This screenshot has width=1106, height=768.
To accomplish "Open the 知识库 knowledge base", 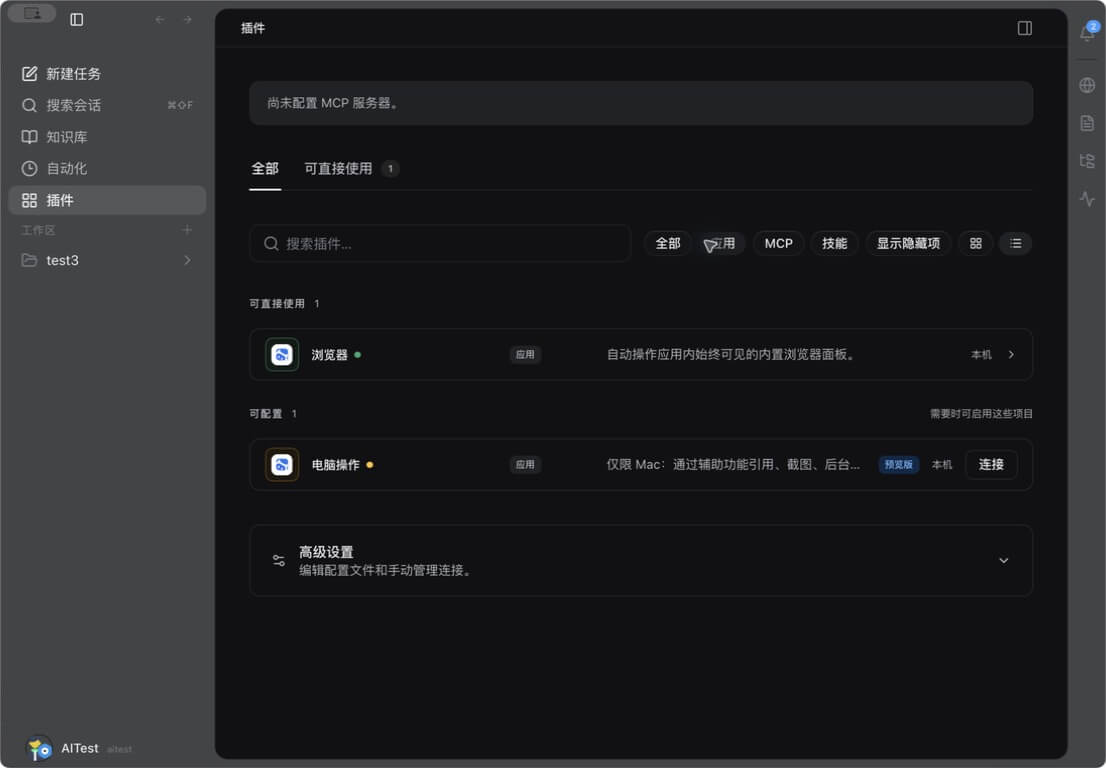I will (107, 137).
